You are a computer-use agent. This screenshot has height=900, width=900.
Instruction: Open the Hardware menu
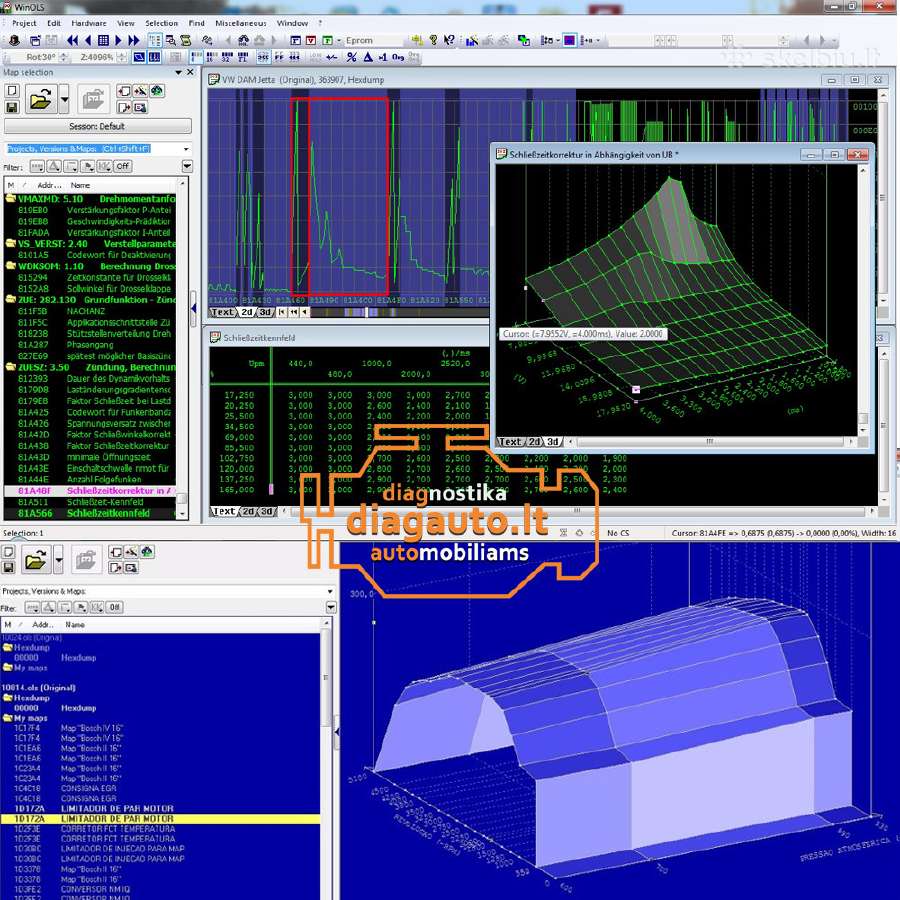coord(89,23)
